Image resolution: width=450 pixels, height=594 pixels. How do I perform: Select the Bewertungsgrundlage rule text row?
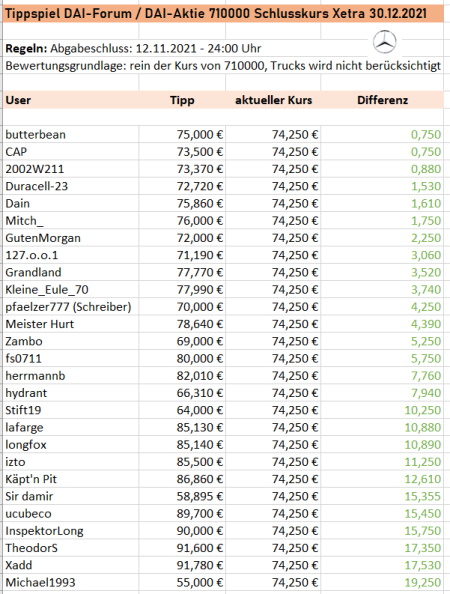click(x=223, y=66)
